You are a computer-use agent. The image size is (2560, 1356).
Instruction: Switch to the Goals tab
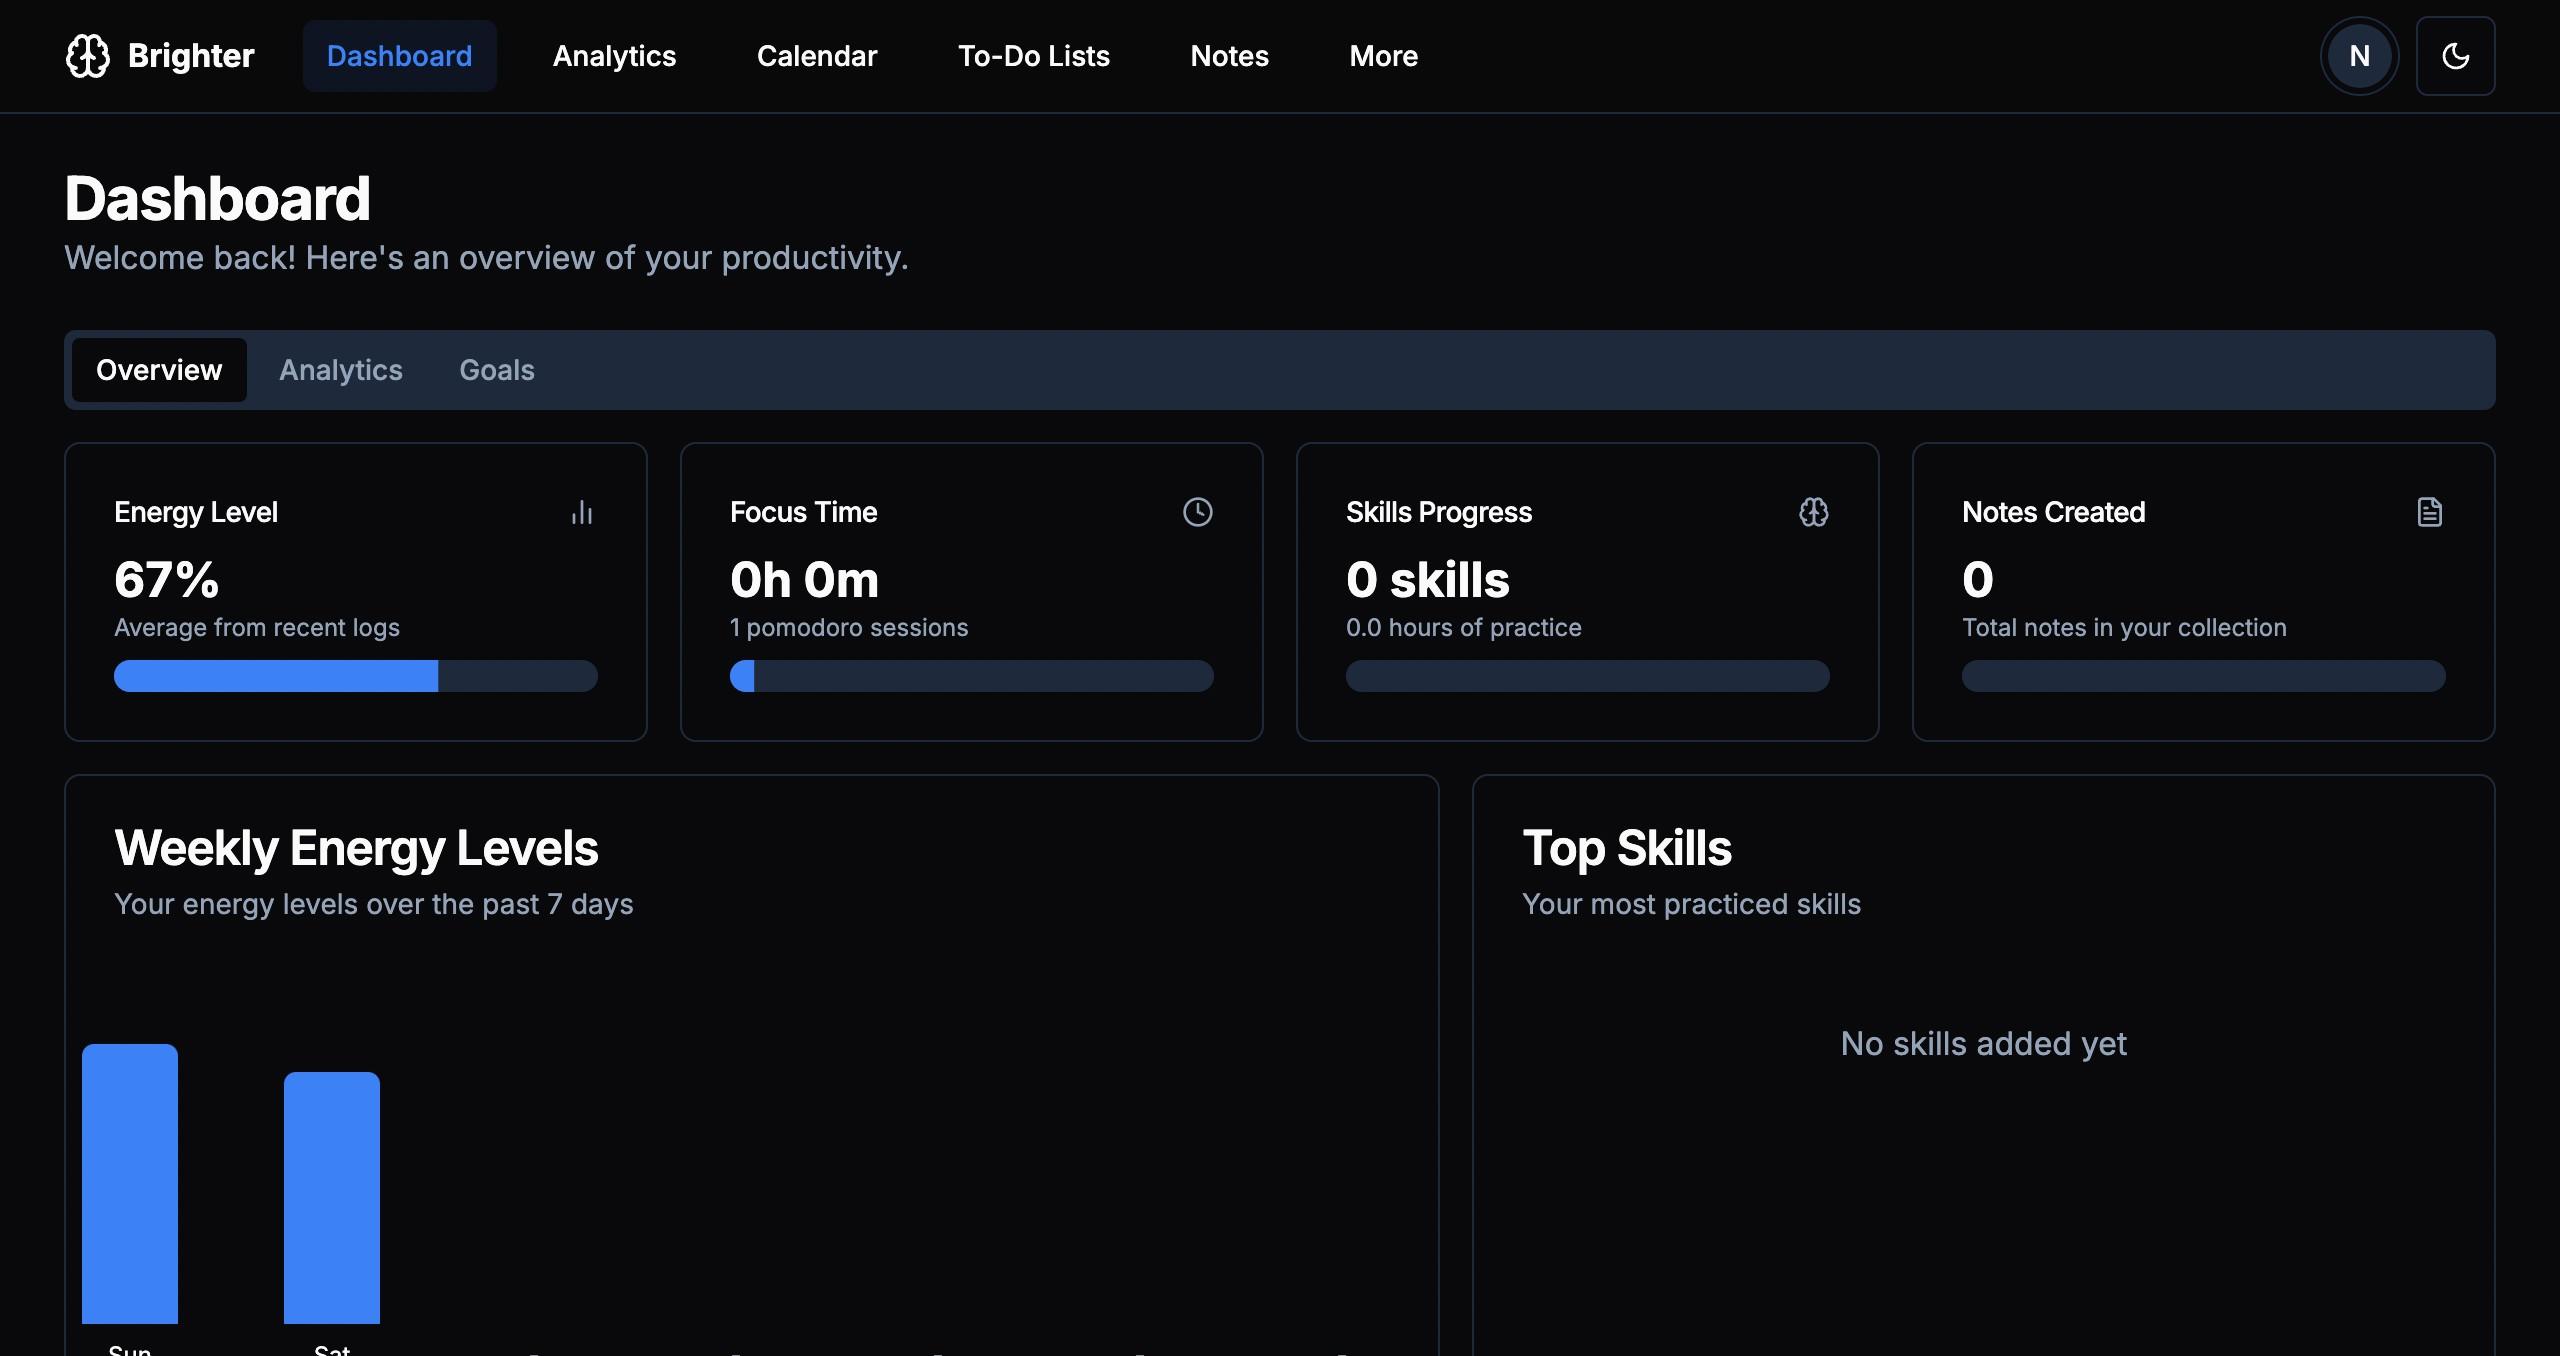(x=497, y=370)
